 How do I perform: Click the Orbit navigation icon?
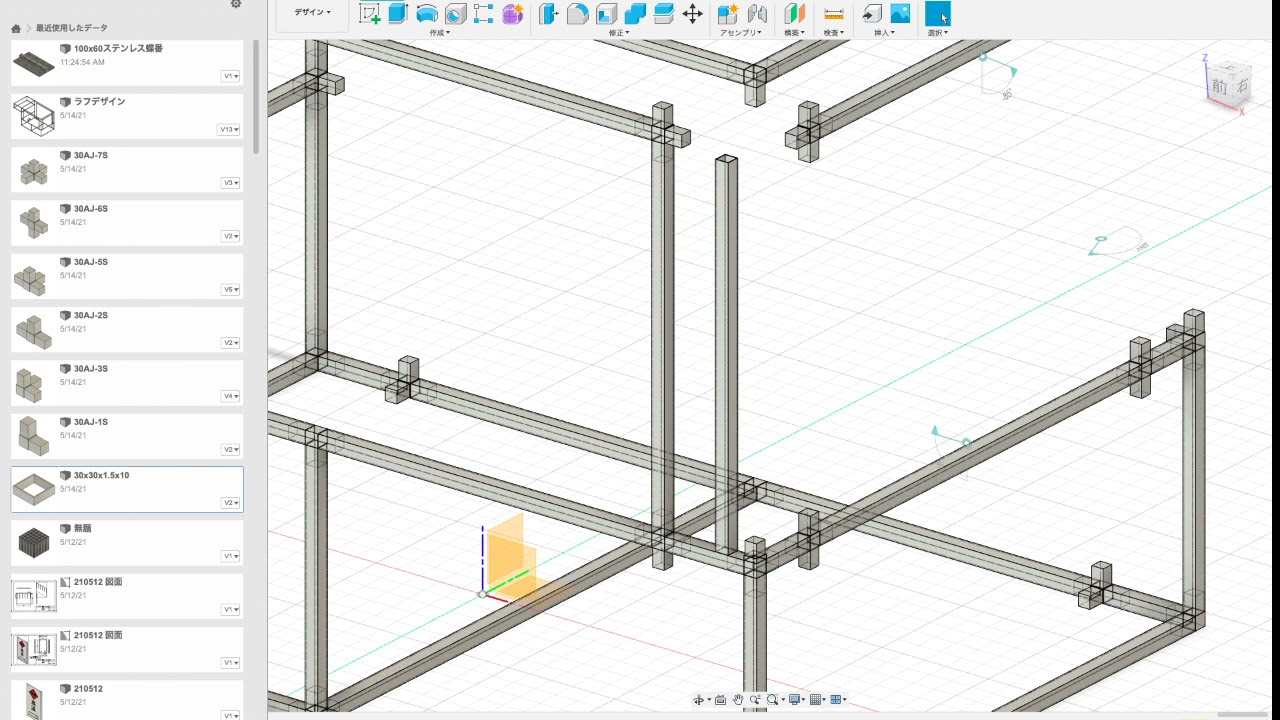point(699,700)
